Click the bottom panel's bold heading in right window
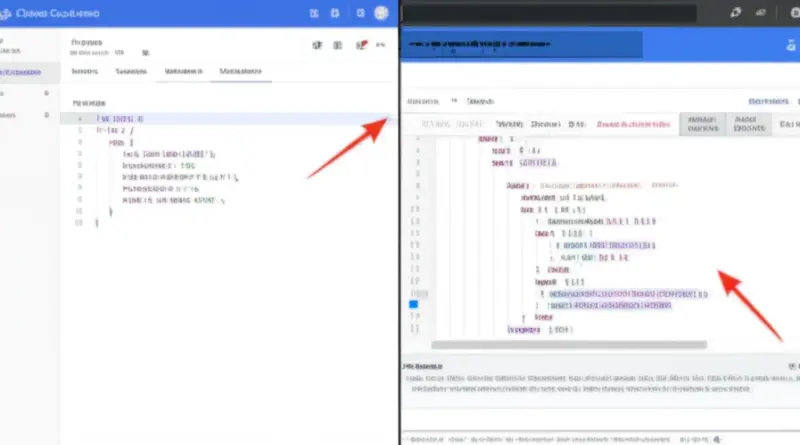This screenshot has height=445, width=800. (422, 366)
